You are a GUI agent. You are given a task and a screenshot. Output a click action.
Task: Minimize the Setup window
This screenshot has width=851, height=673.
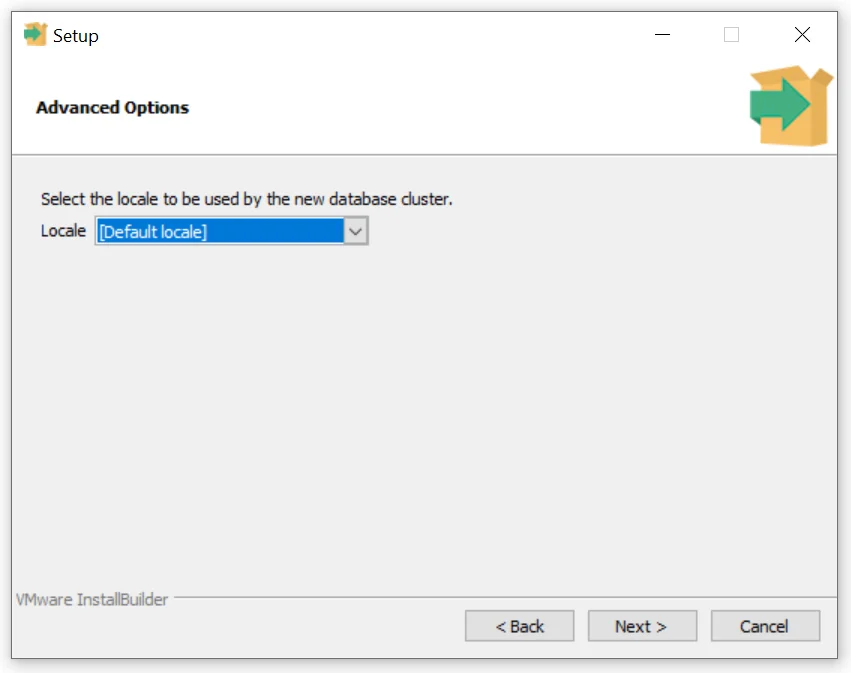pos(662,35)
